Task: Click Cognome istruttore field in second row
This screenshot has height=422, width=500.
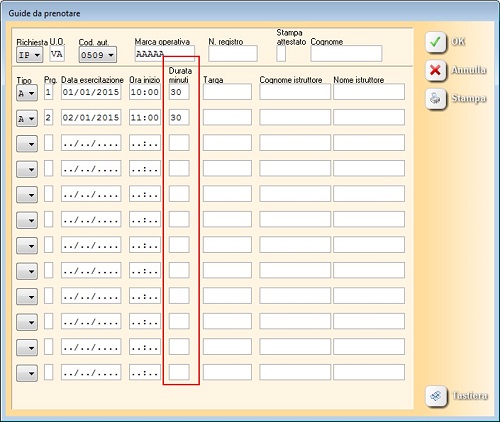Action: pyautogui.click(x=295, y=117)
